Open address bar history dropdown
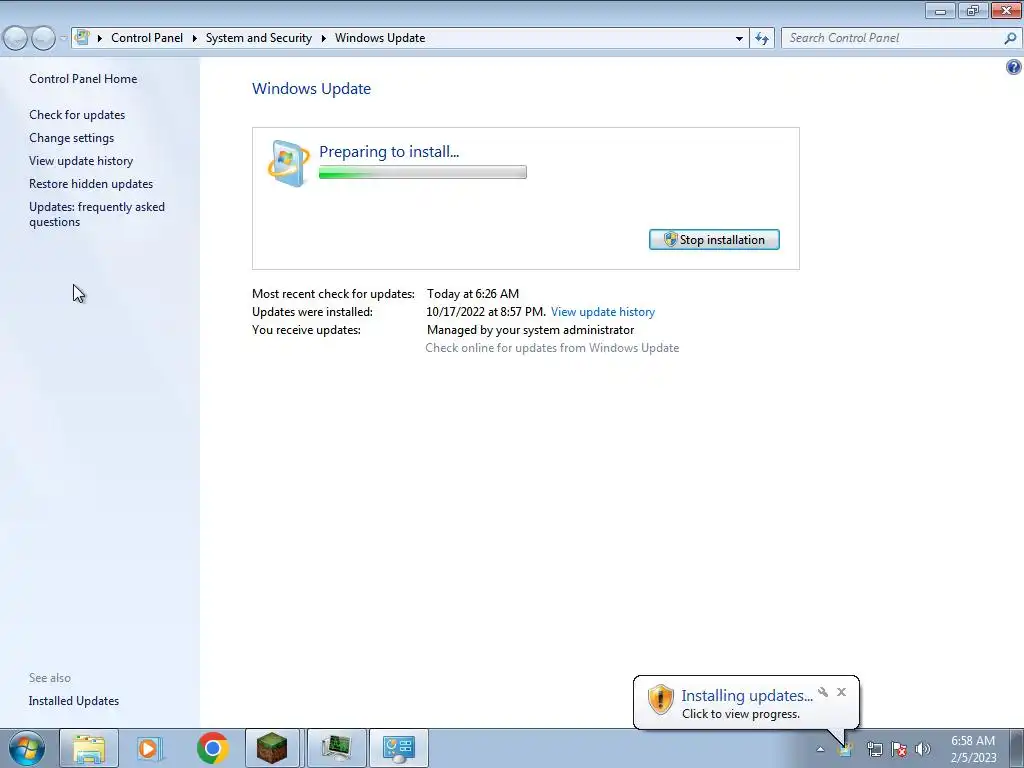The image size is (1024, 768). point(739,38)
